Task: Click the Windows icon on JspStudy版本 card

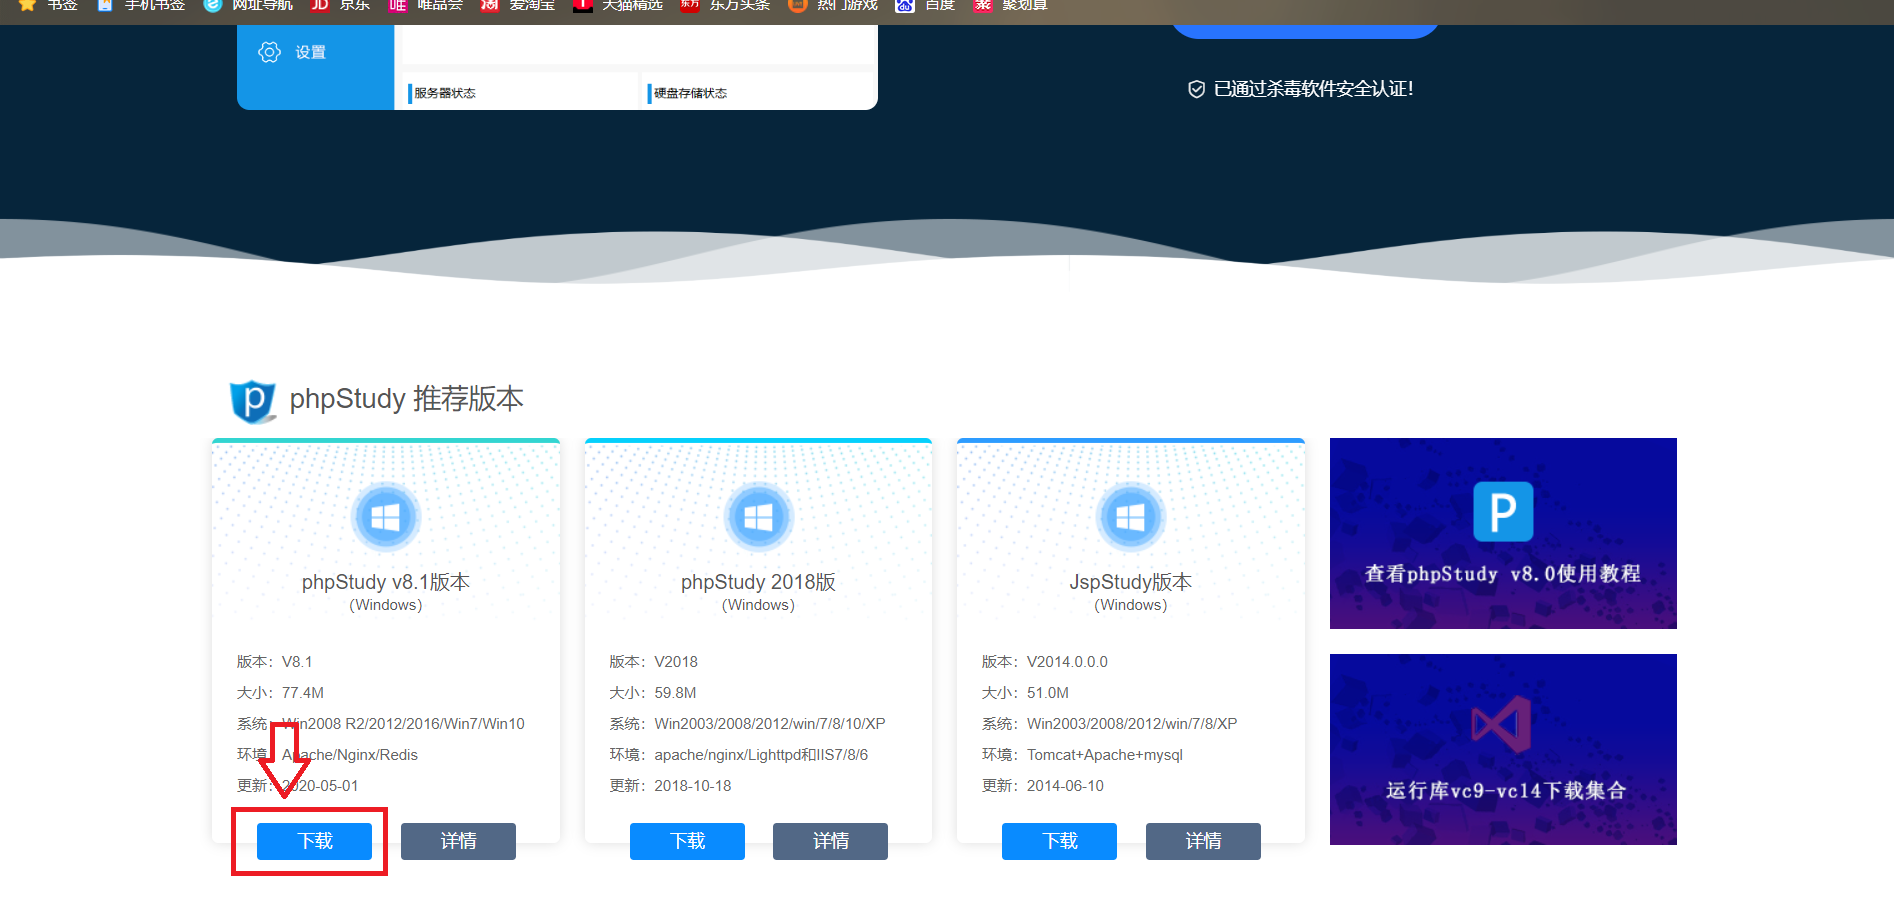Action: (1131, 517)
